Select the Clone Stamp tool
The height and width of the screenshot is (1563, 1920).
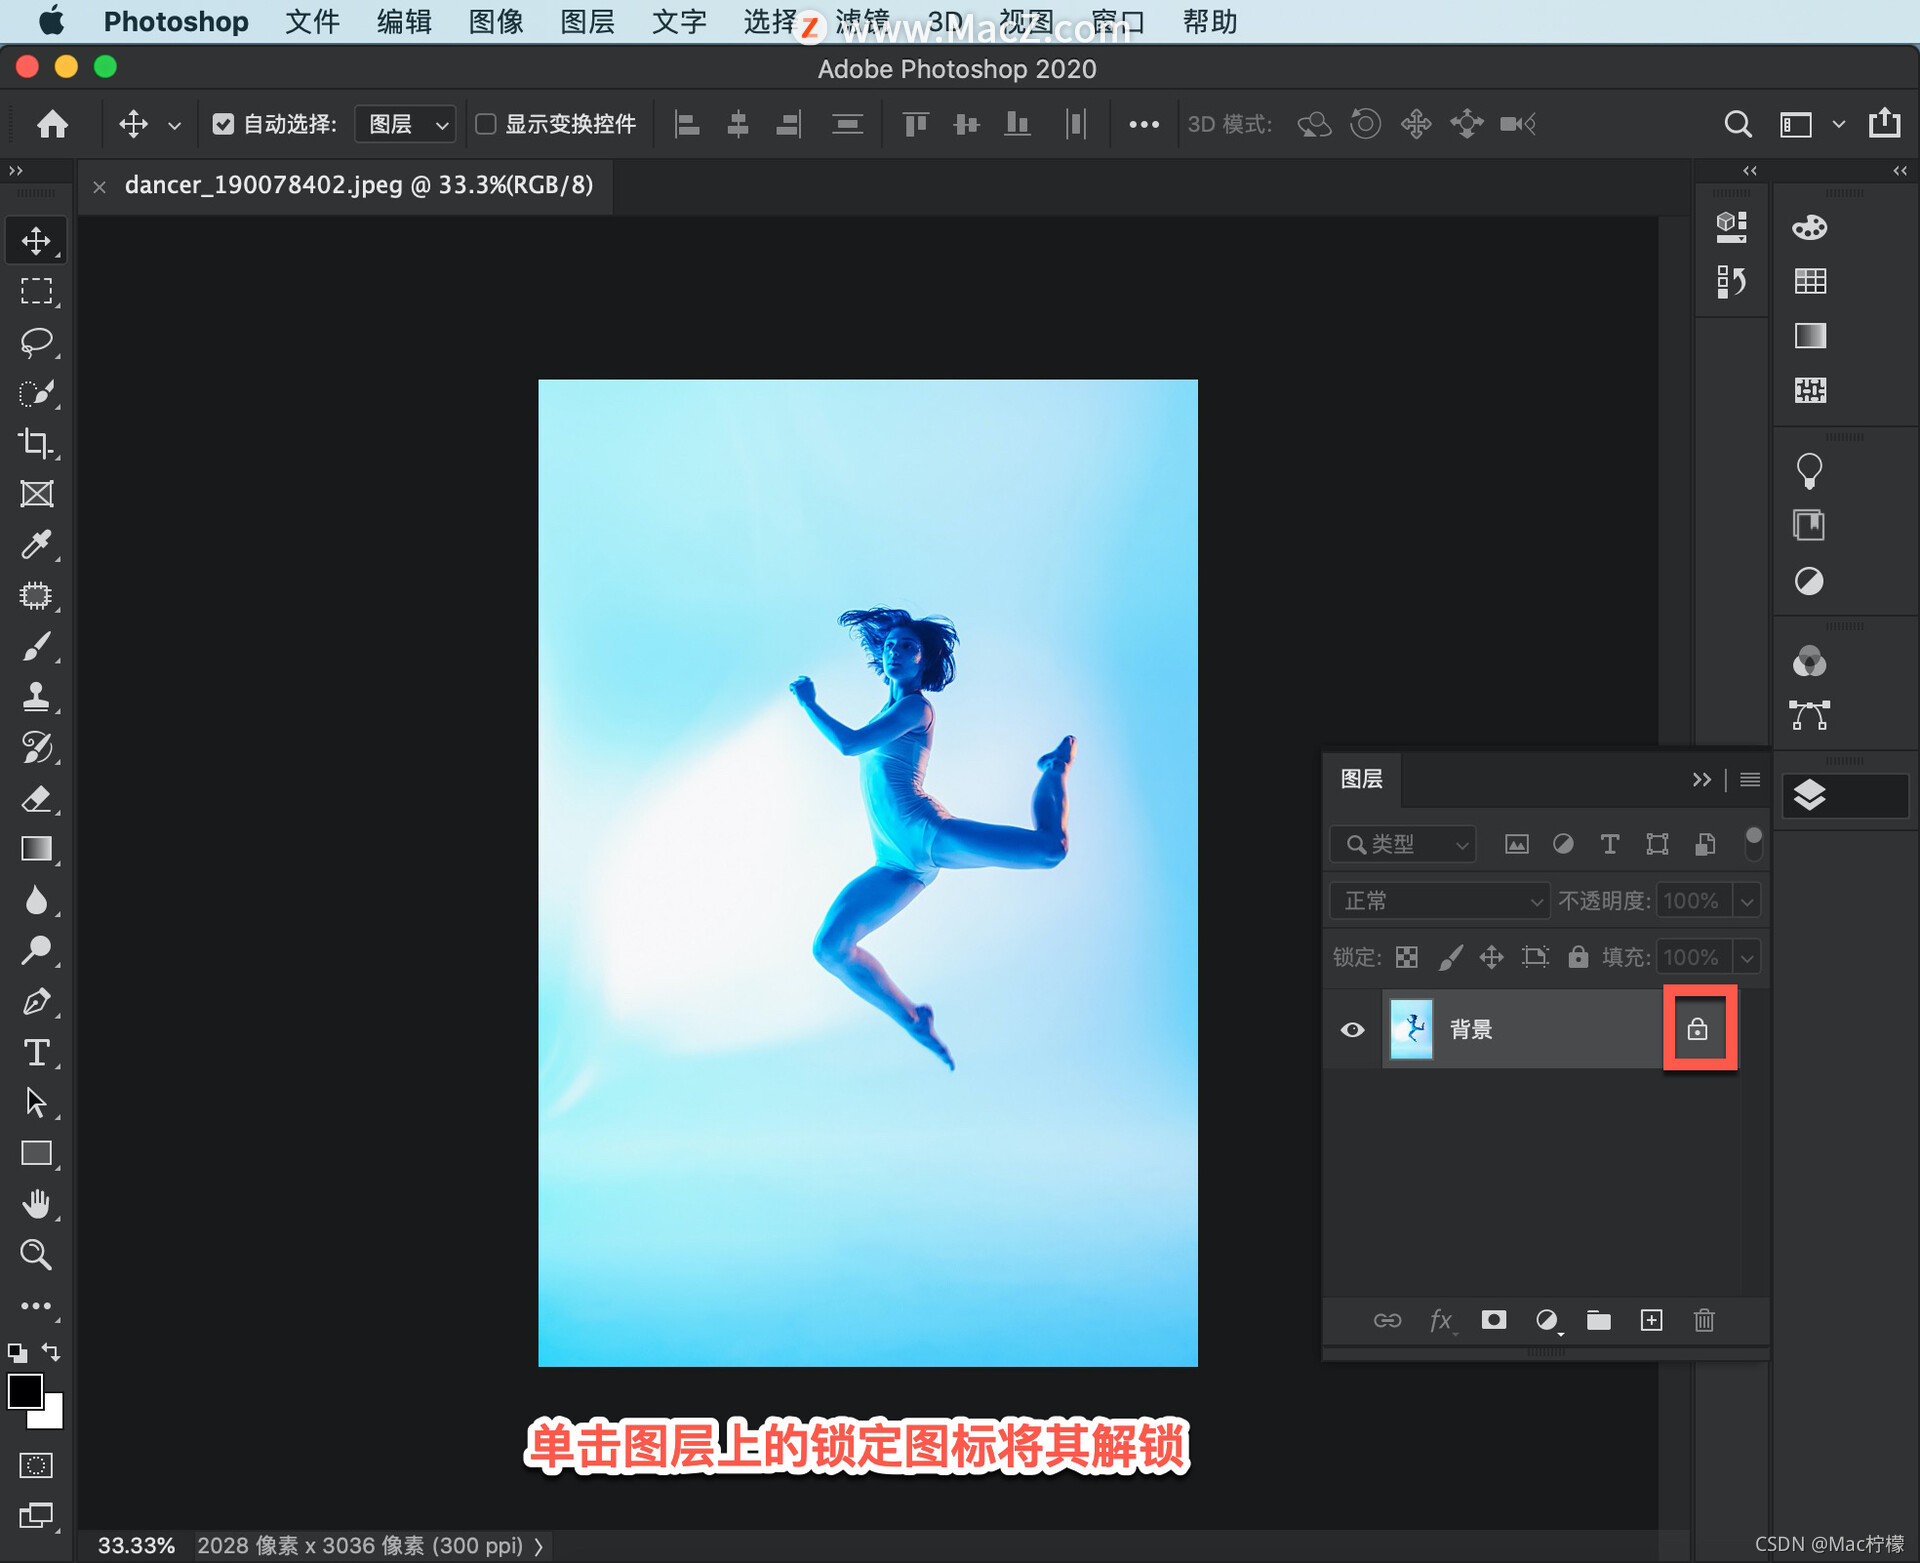36,696
